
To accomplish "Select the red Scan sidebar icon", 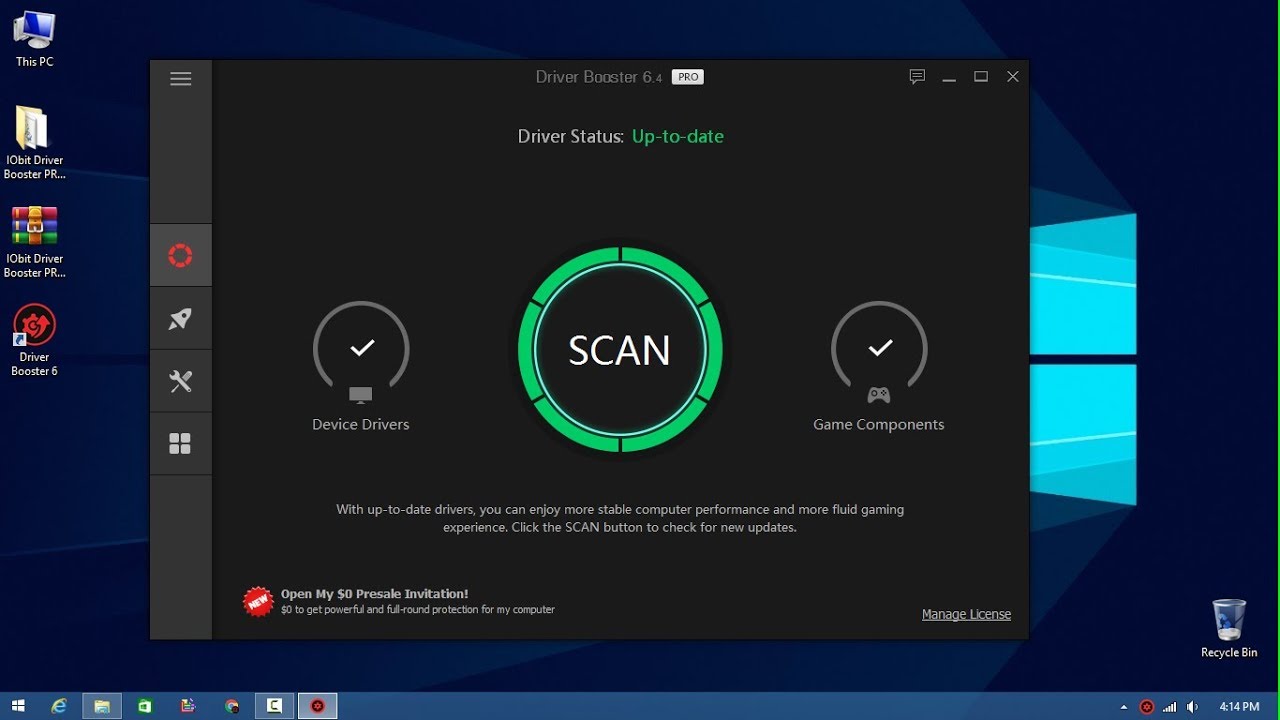I will point(181,255).
